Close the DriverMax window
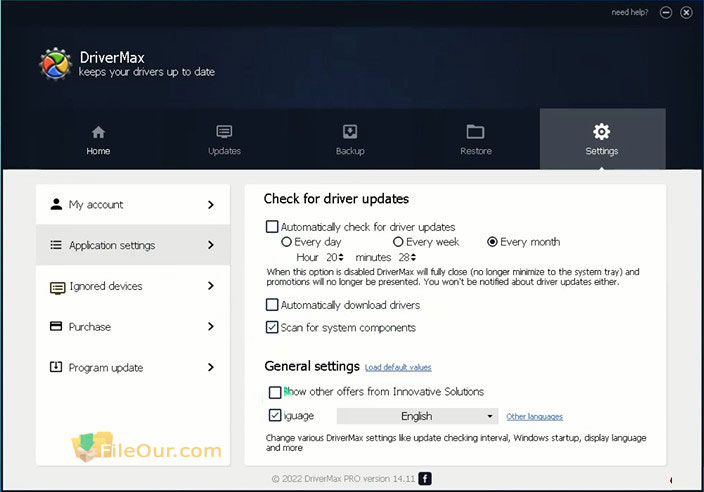Viewport: 704px width, 492px height. point(686,13)
